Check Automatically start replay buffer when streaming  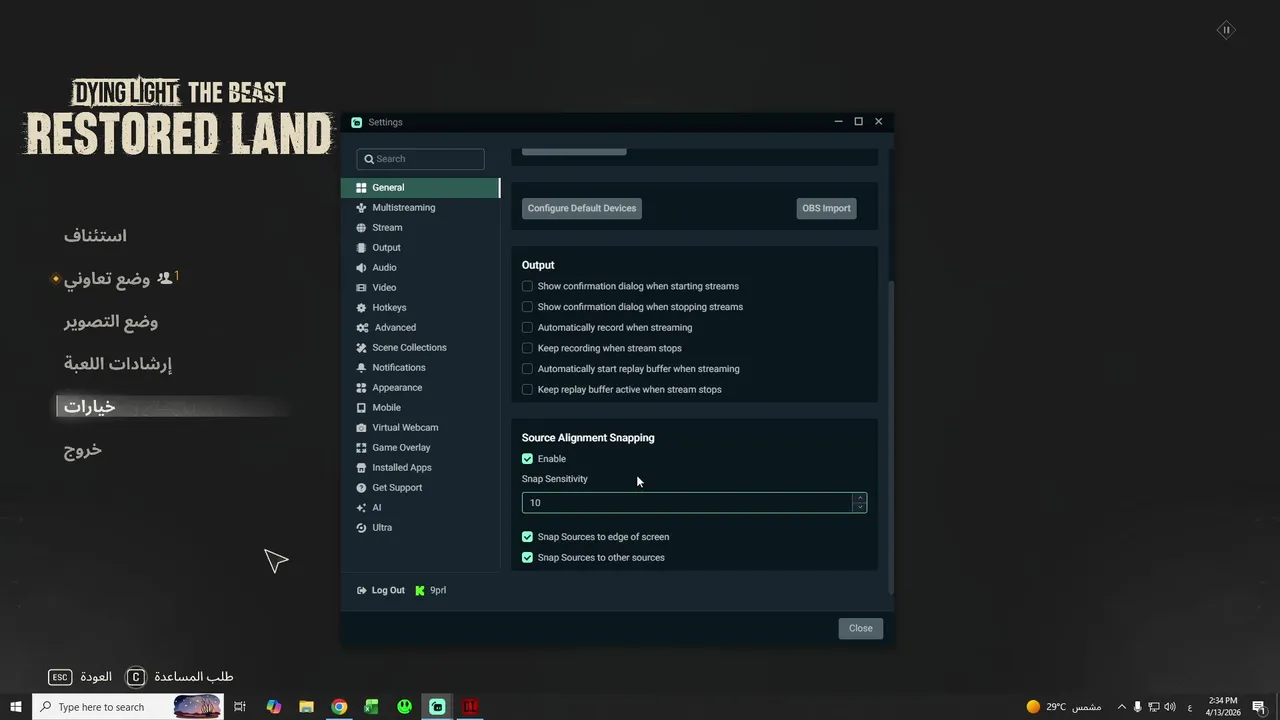(x=527, y=369)
